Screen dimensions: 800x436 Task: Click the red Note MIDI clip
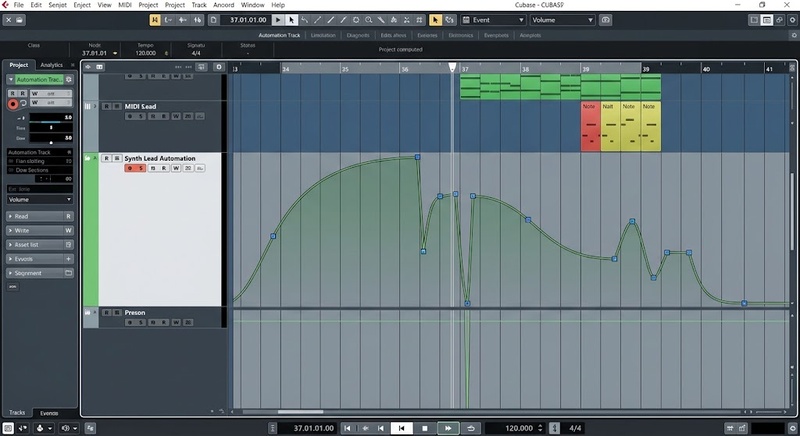(x=590, y=126)
